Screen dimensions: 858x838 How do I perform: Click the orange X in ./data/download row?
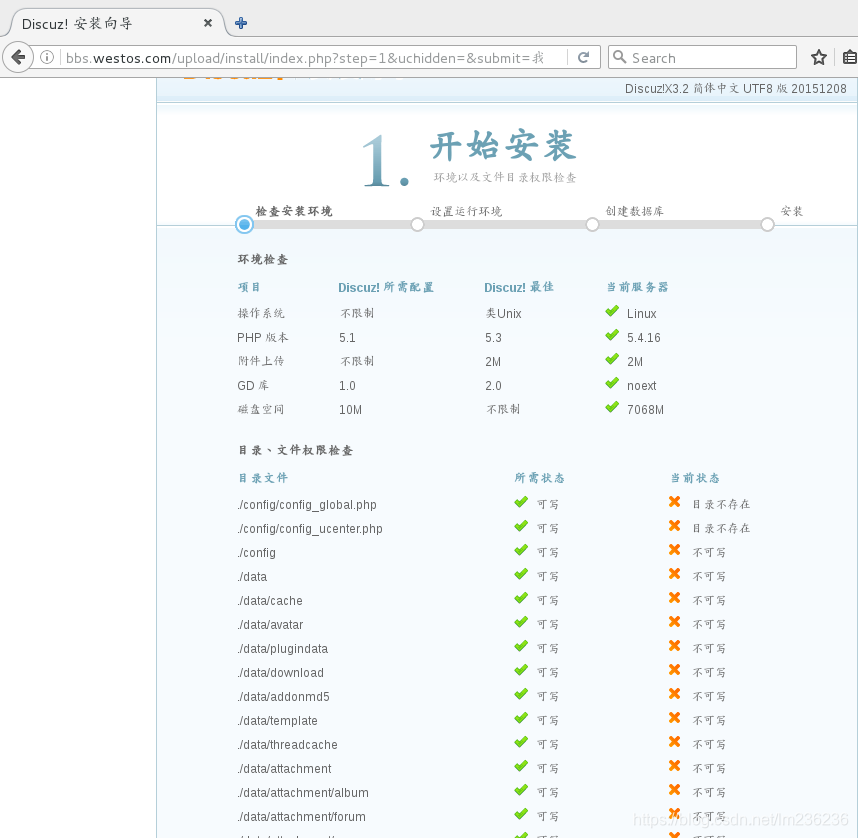point(675,670)
